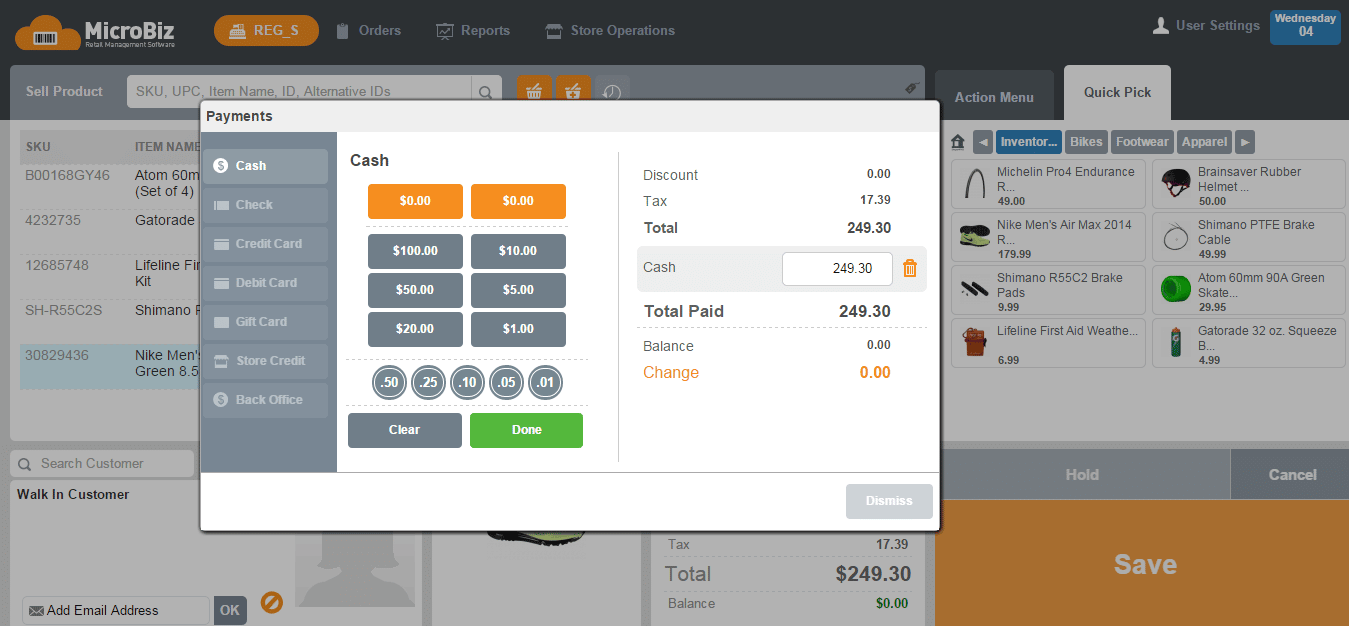Screen dimensions: 1349x626
Task: Pick the Nike Men's Air Max 2014 thumbnail
Action: click(975, 237)
